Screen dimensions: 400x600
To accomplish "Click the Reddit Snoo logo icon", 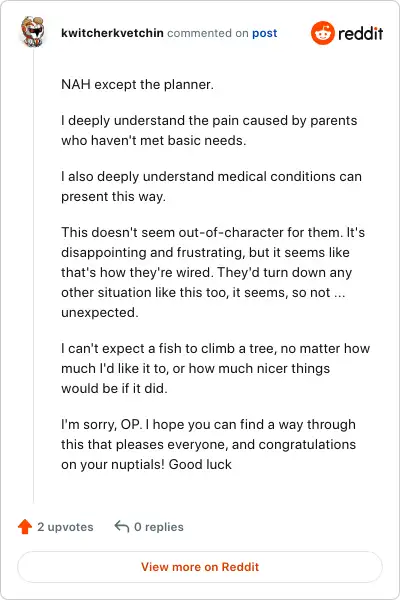I will (x=323, y=33).
